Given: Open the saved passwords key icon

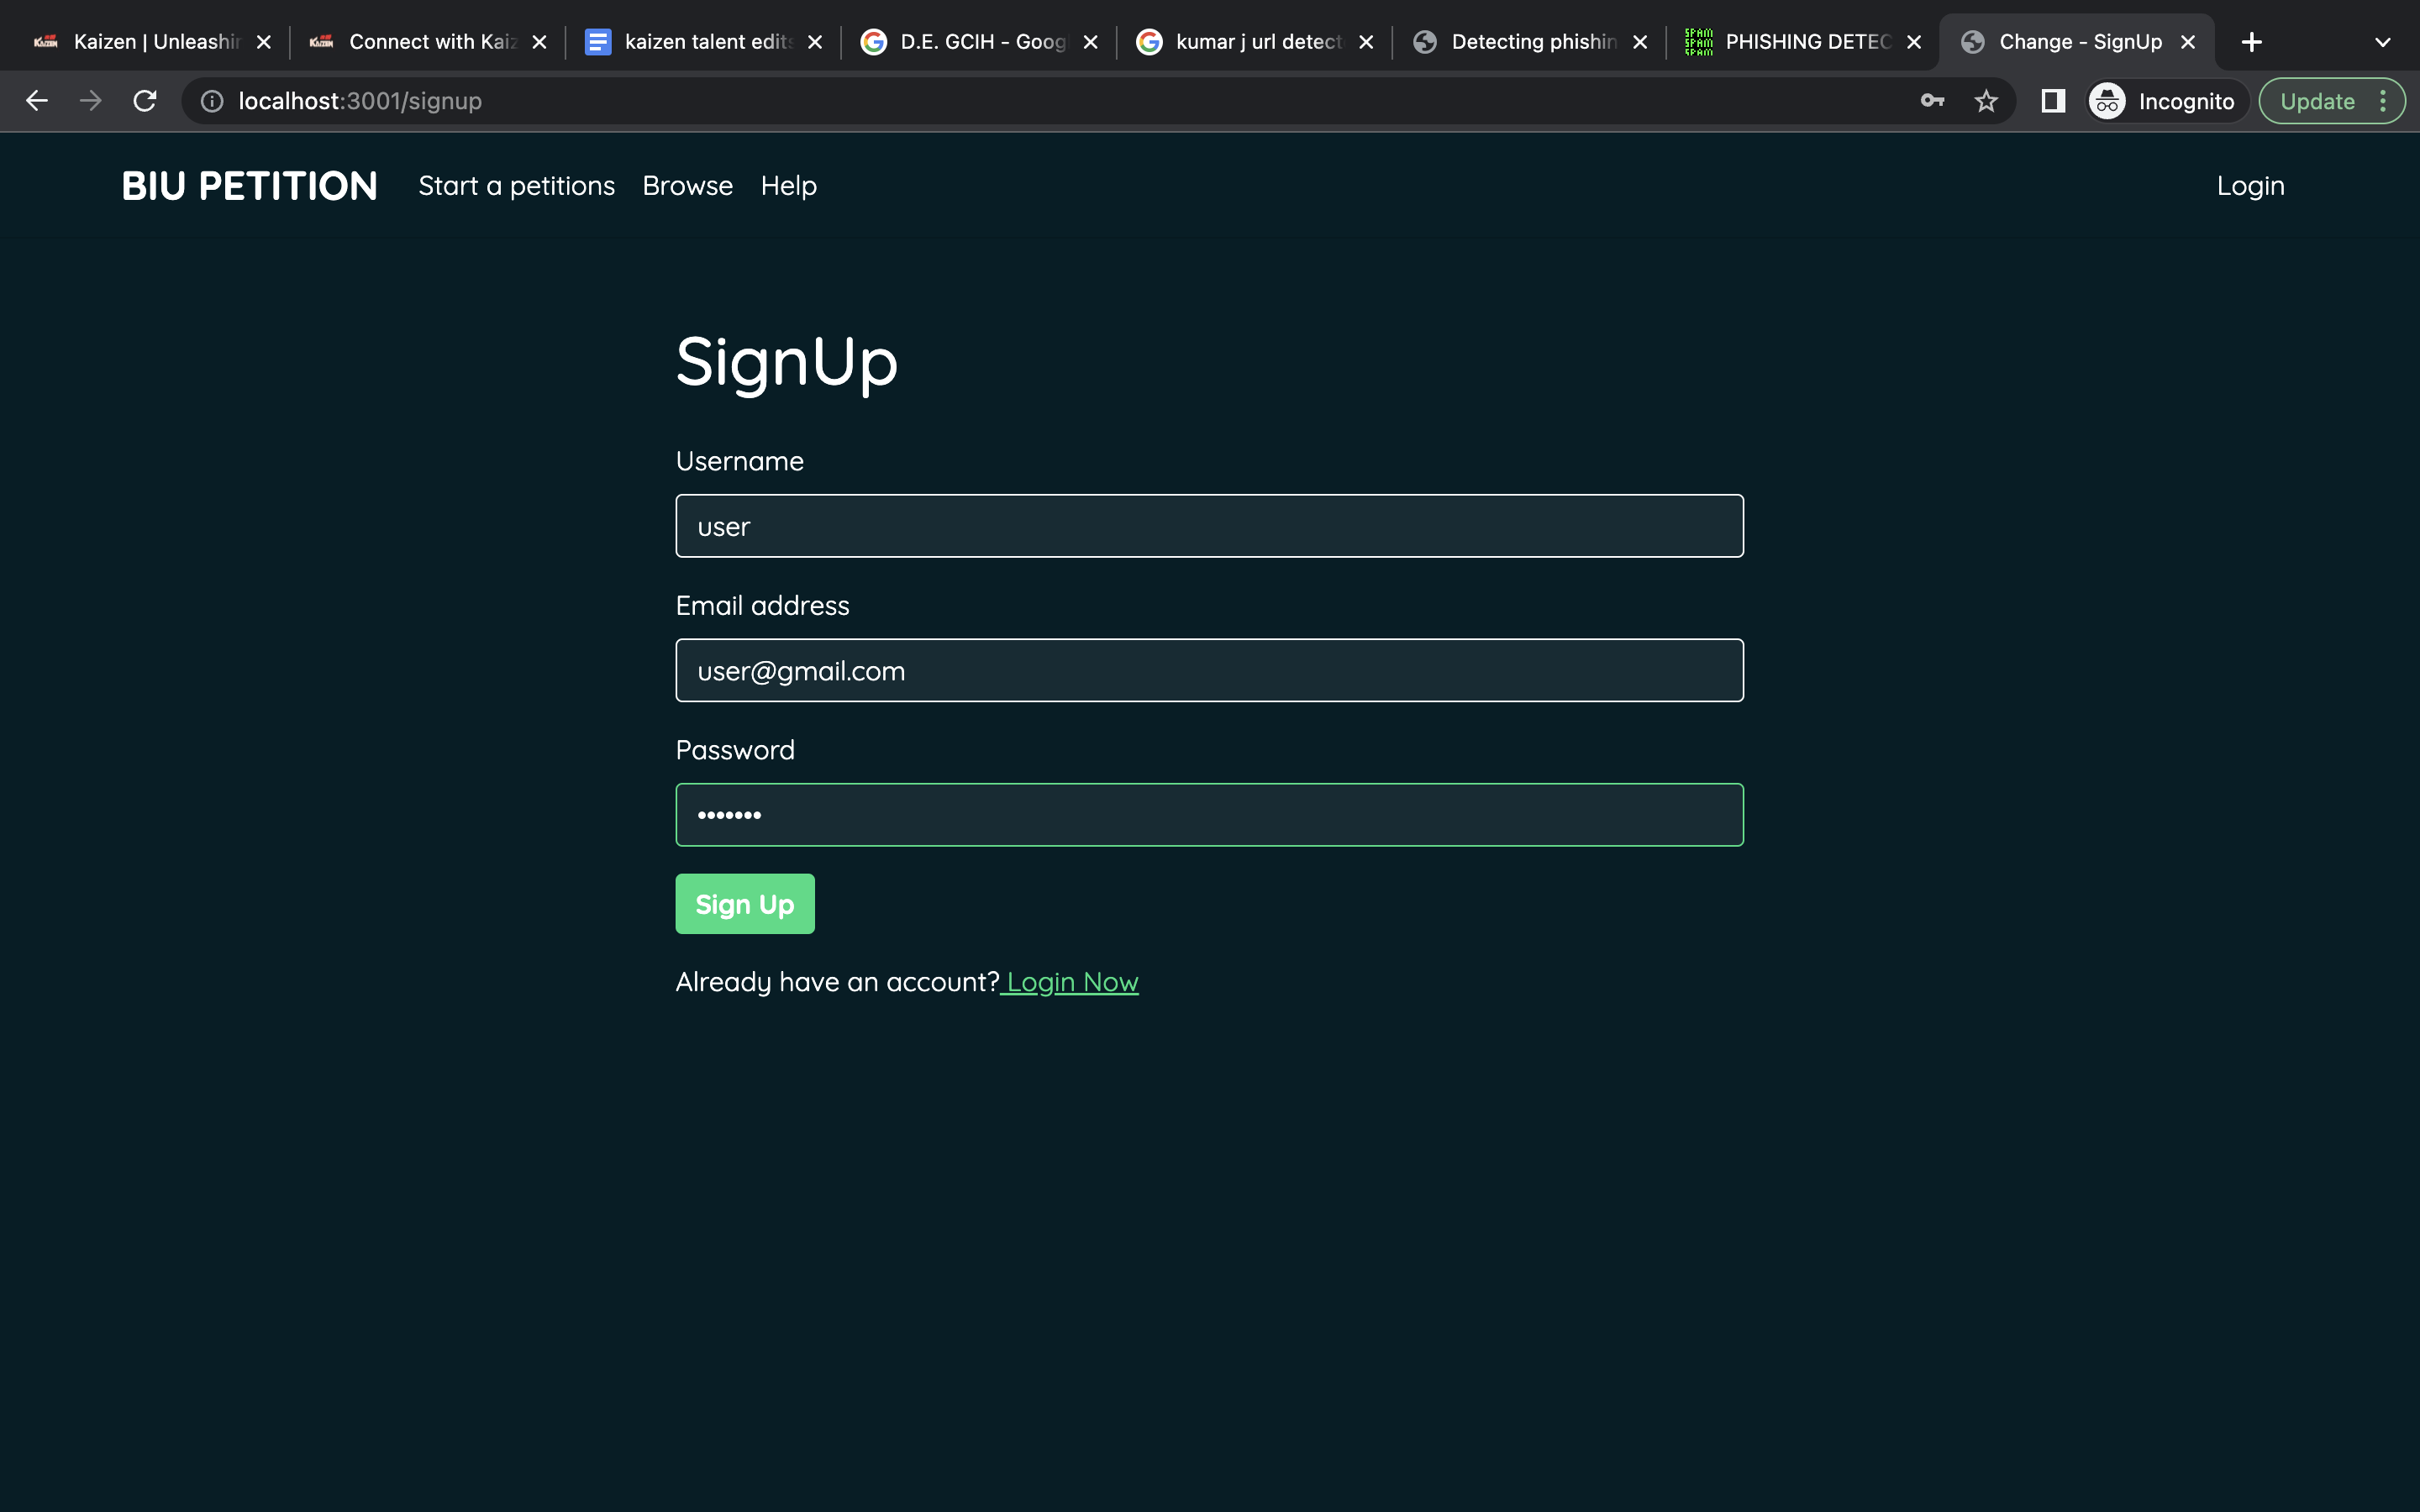Looking at the screenshot, I should [x=1932, y=101].
